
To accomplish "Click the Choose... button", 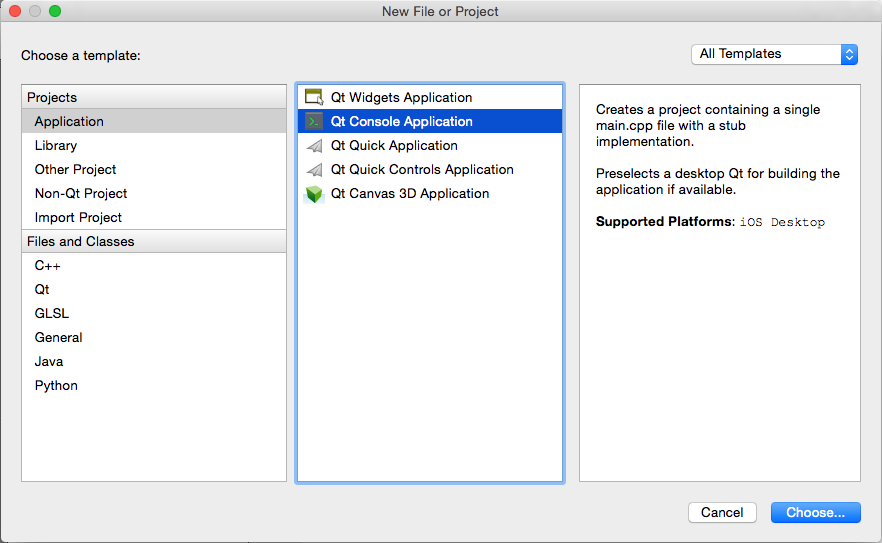I will [x=816, y=513].
